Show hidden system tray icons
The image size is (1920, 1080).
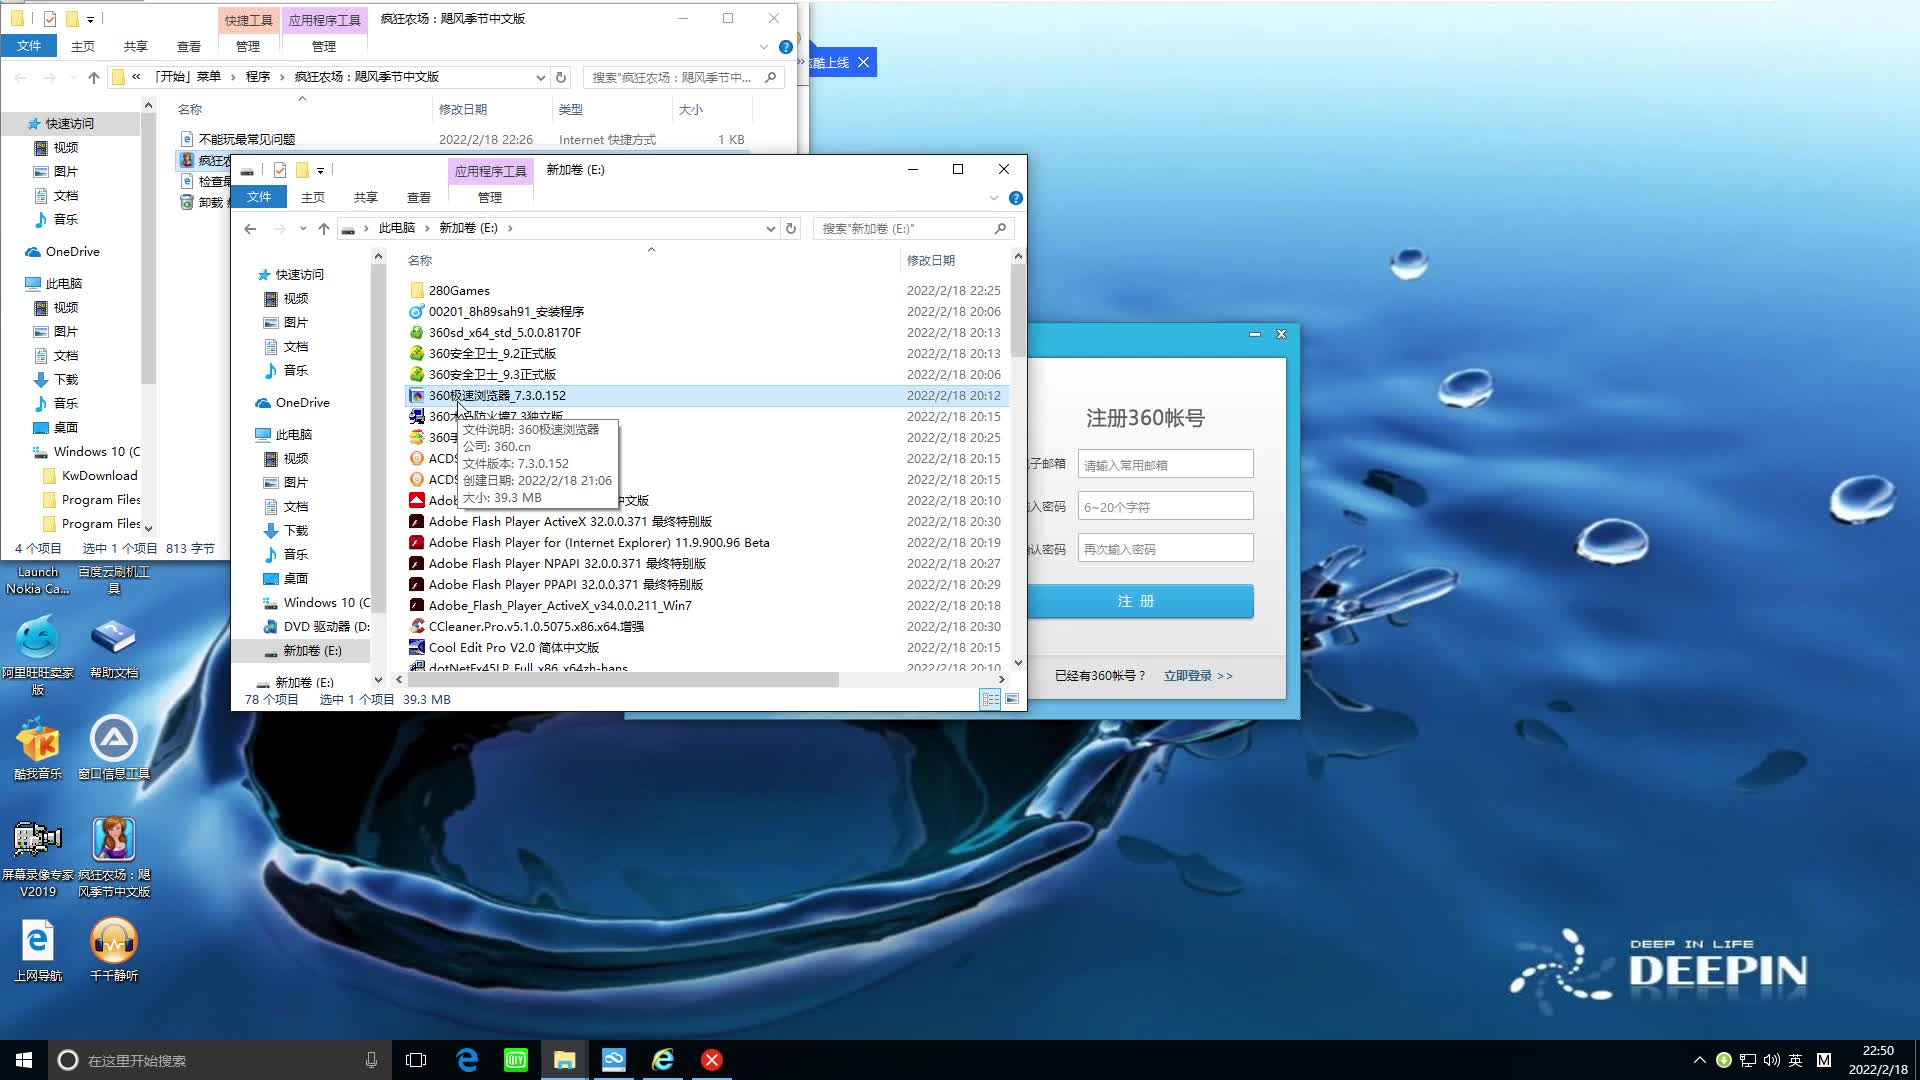click(x=1699, y=1060)
